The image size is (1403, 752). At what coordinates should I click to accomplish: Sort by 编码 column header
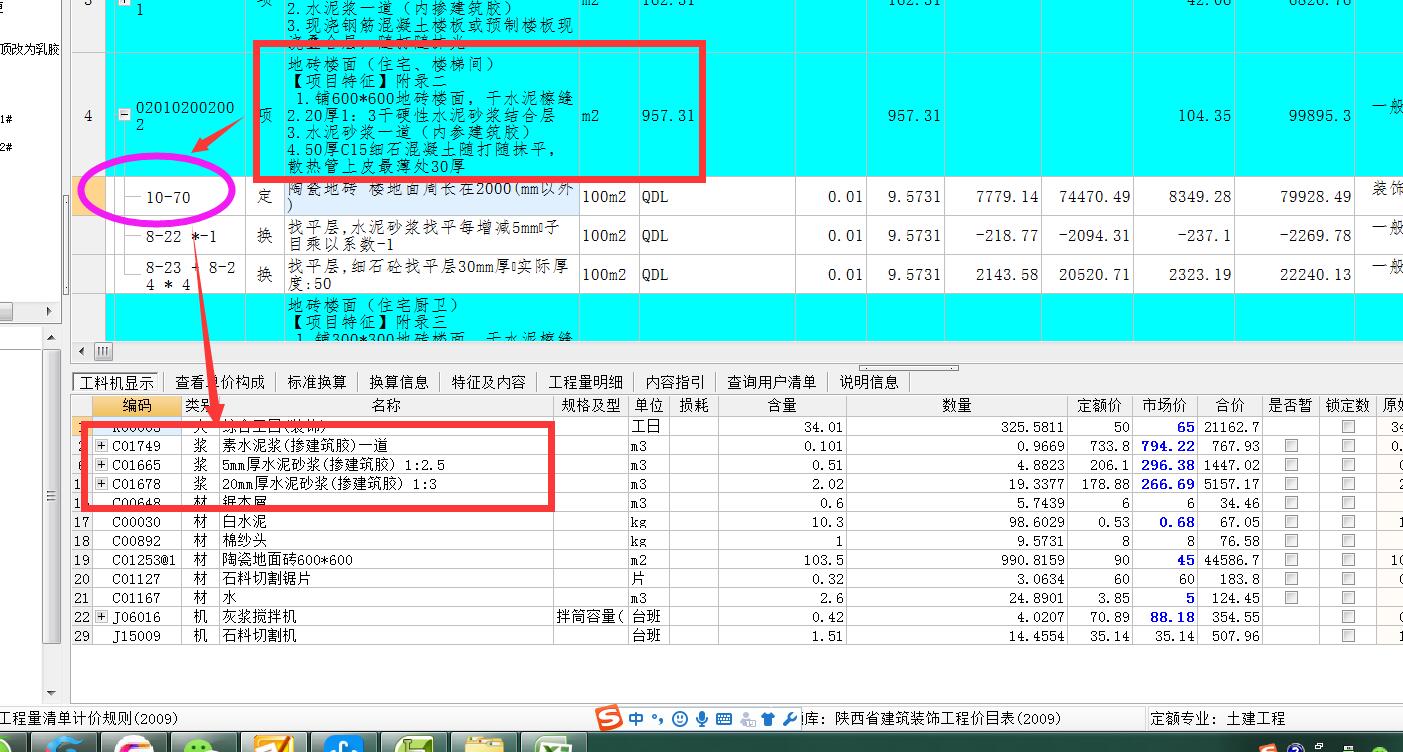(137, 405)
